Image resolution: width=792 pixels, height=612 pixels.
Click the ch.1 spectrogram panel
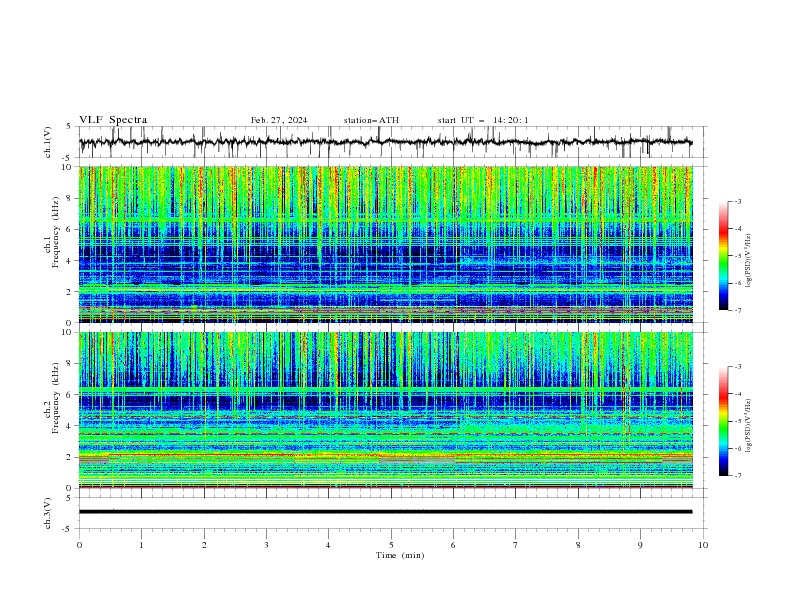[x=385, y=244]
